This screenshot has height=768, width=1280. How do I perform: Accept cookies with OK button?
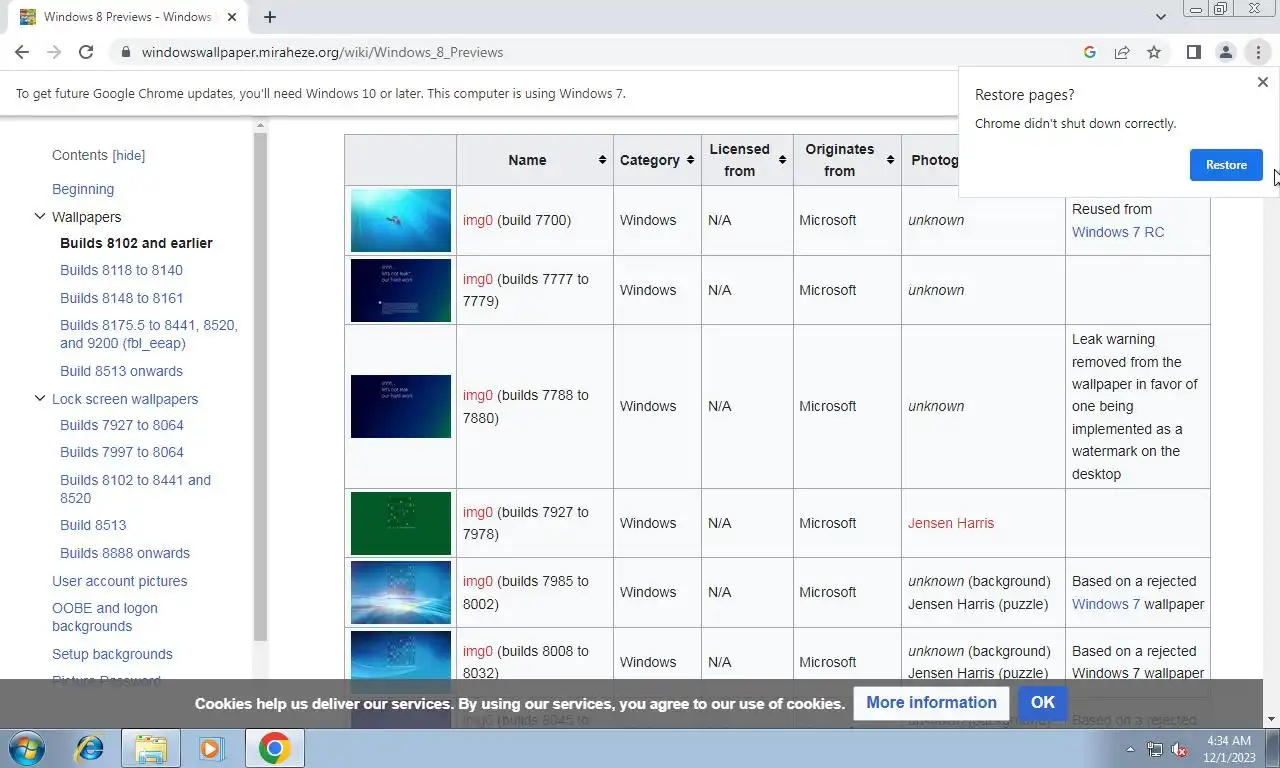pyautogui.click(x=1043, y=702)
